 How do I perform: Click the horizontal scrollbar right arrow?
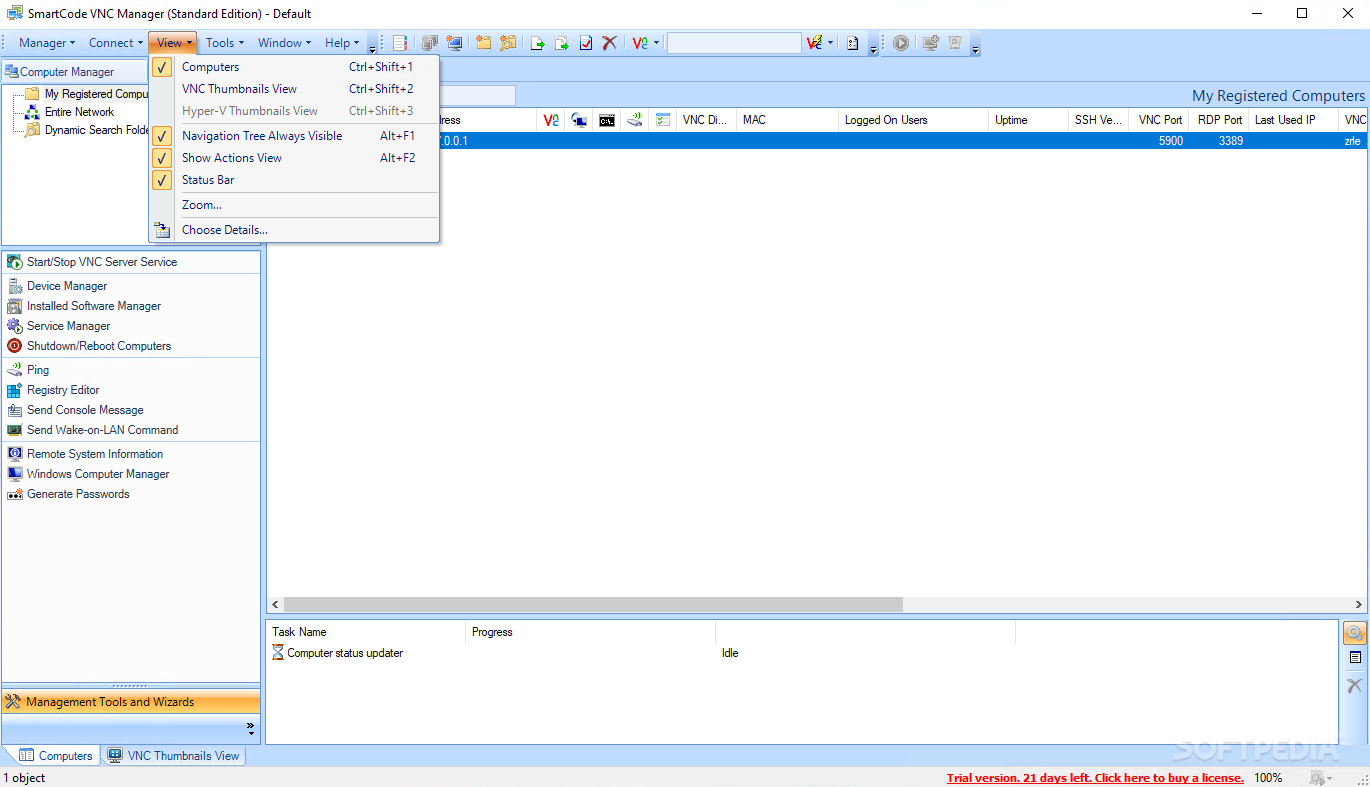pyautogui.click(x=1359, y=605)
